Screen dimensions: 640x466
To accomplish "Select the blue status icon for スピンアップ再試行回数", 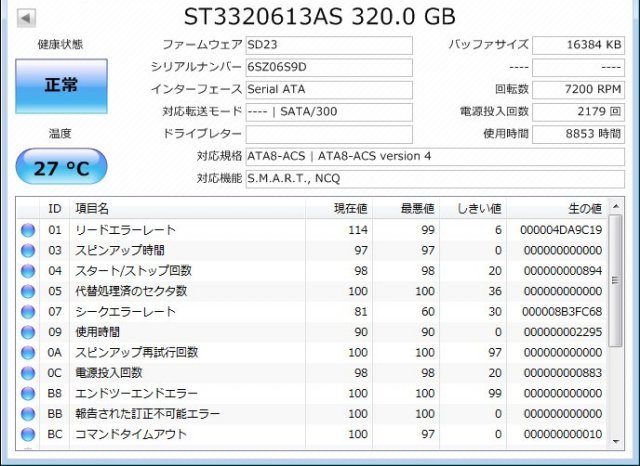I will point(28,353).
